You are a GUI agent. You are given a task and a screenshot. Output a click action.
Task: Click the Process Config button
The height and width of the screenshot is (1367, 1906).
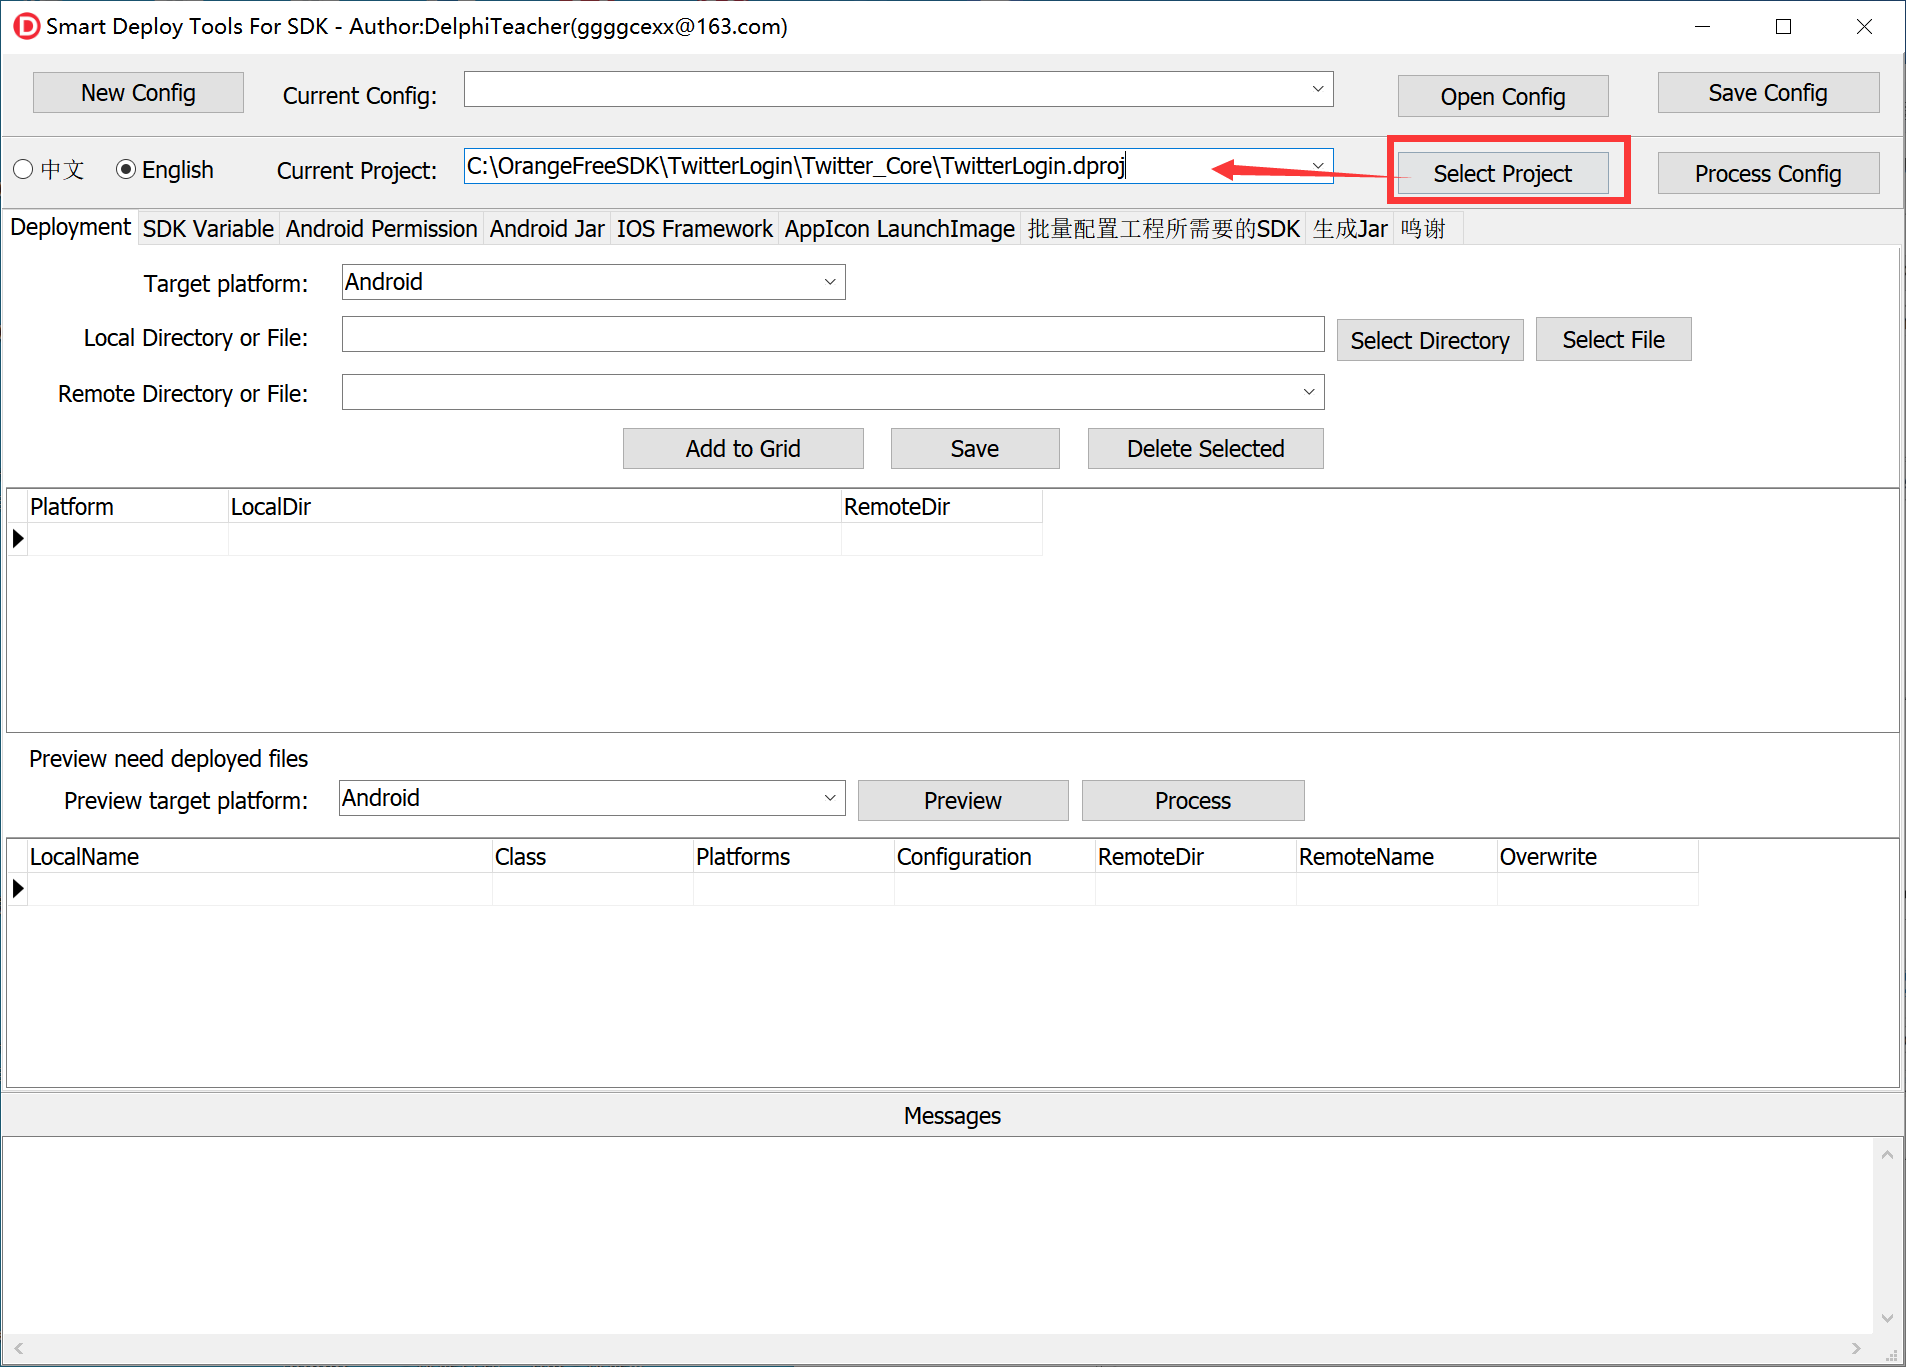pos(1768,173)
